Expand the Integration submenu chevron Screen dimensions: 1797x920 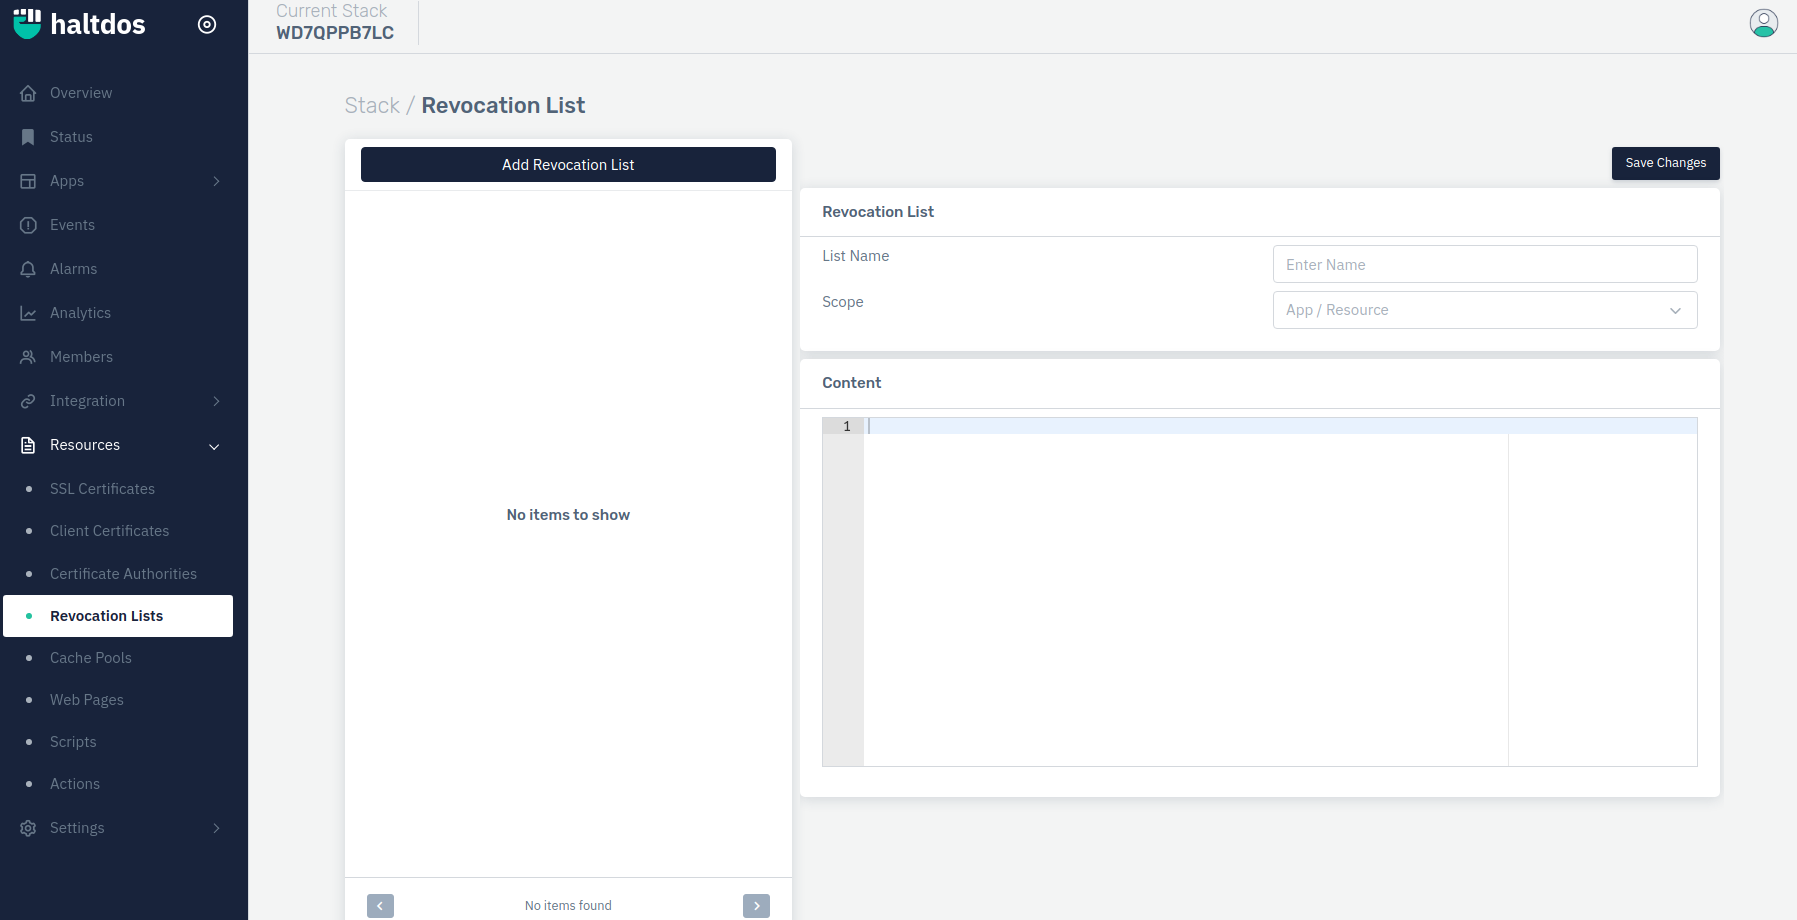point(216,401)
